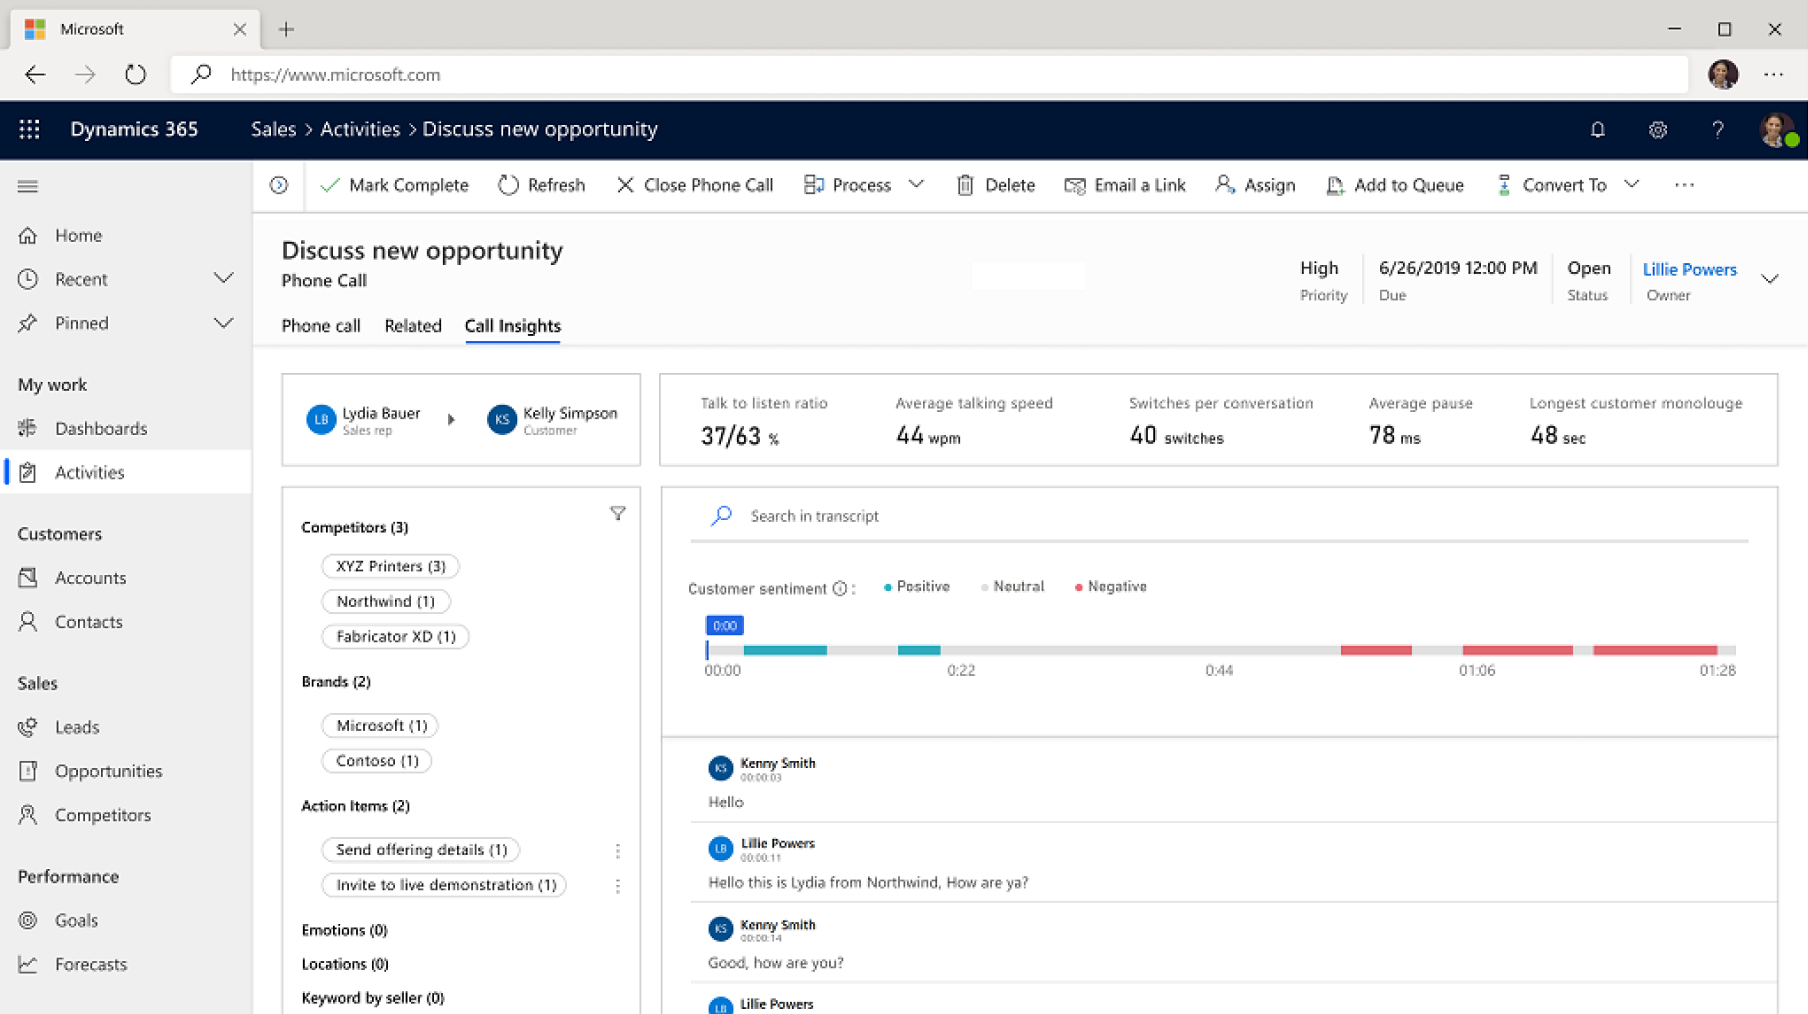
Task: Select the Assign icon in the toolbar
Action: tap(1225, 185)
